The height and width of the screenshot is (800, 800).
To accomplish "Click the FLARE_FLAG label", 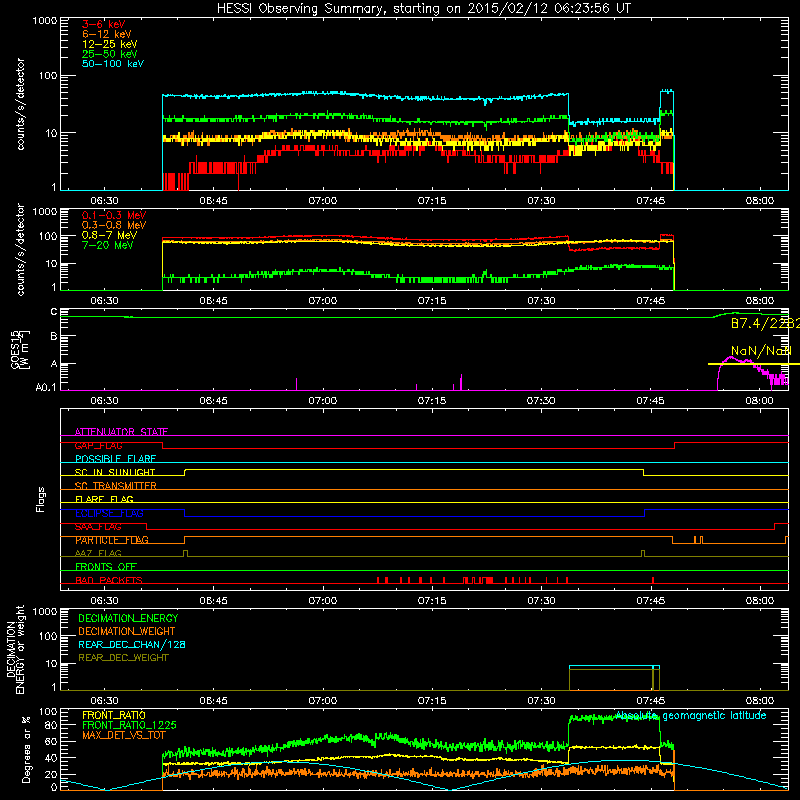I will coord(104,499).
